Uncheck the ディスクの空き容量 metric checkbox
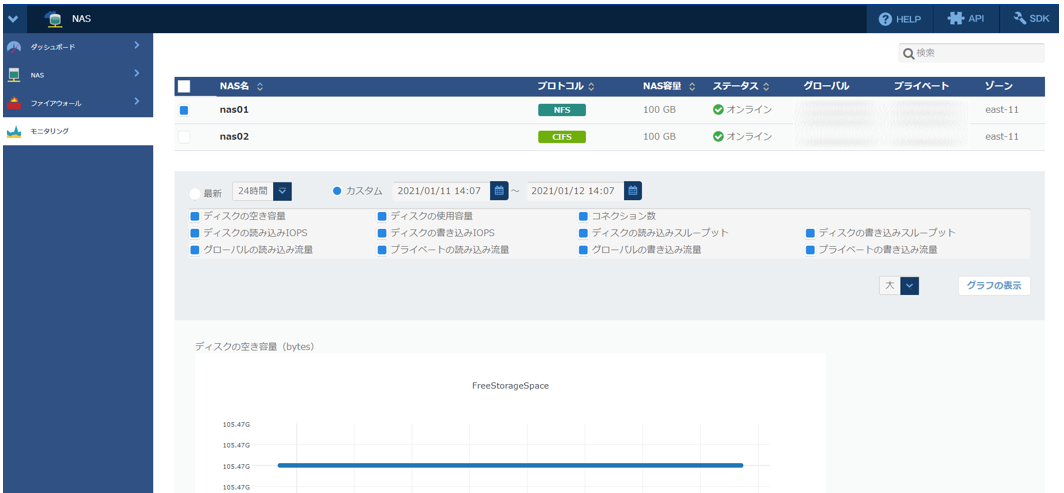The image size is (1064, 493). tap(195, 216)
